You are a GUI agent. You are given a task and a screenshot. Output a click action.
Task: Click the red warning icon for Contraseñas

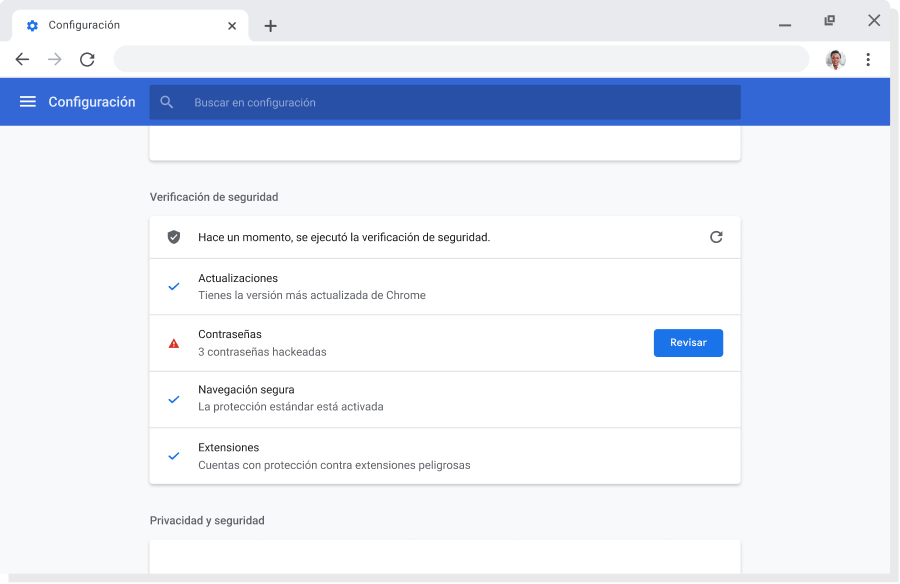174,343
